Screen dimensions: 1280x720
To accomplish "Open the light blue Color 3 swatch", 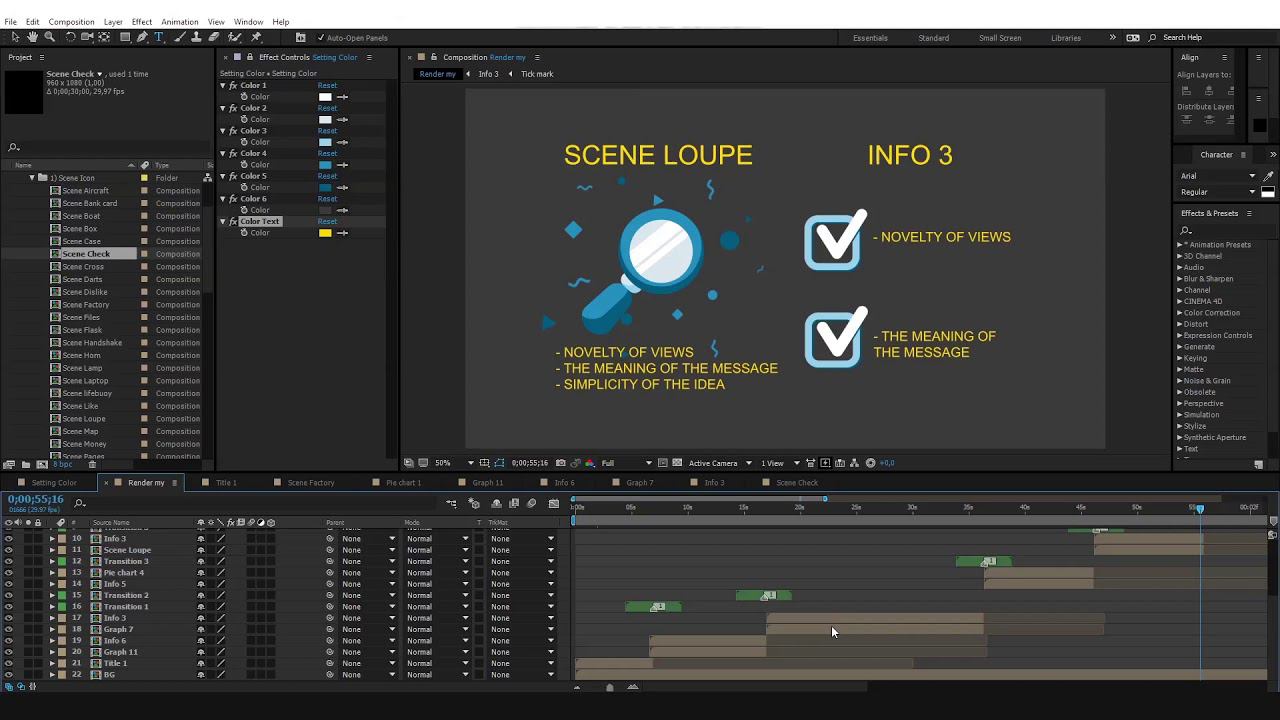I will 325,142.
